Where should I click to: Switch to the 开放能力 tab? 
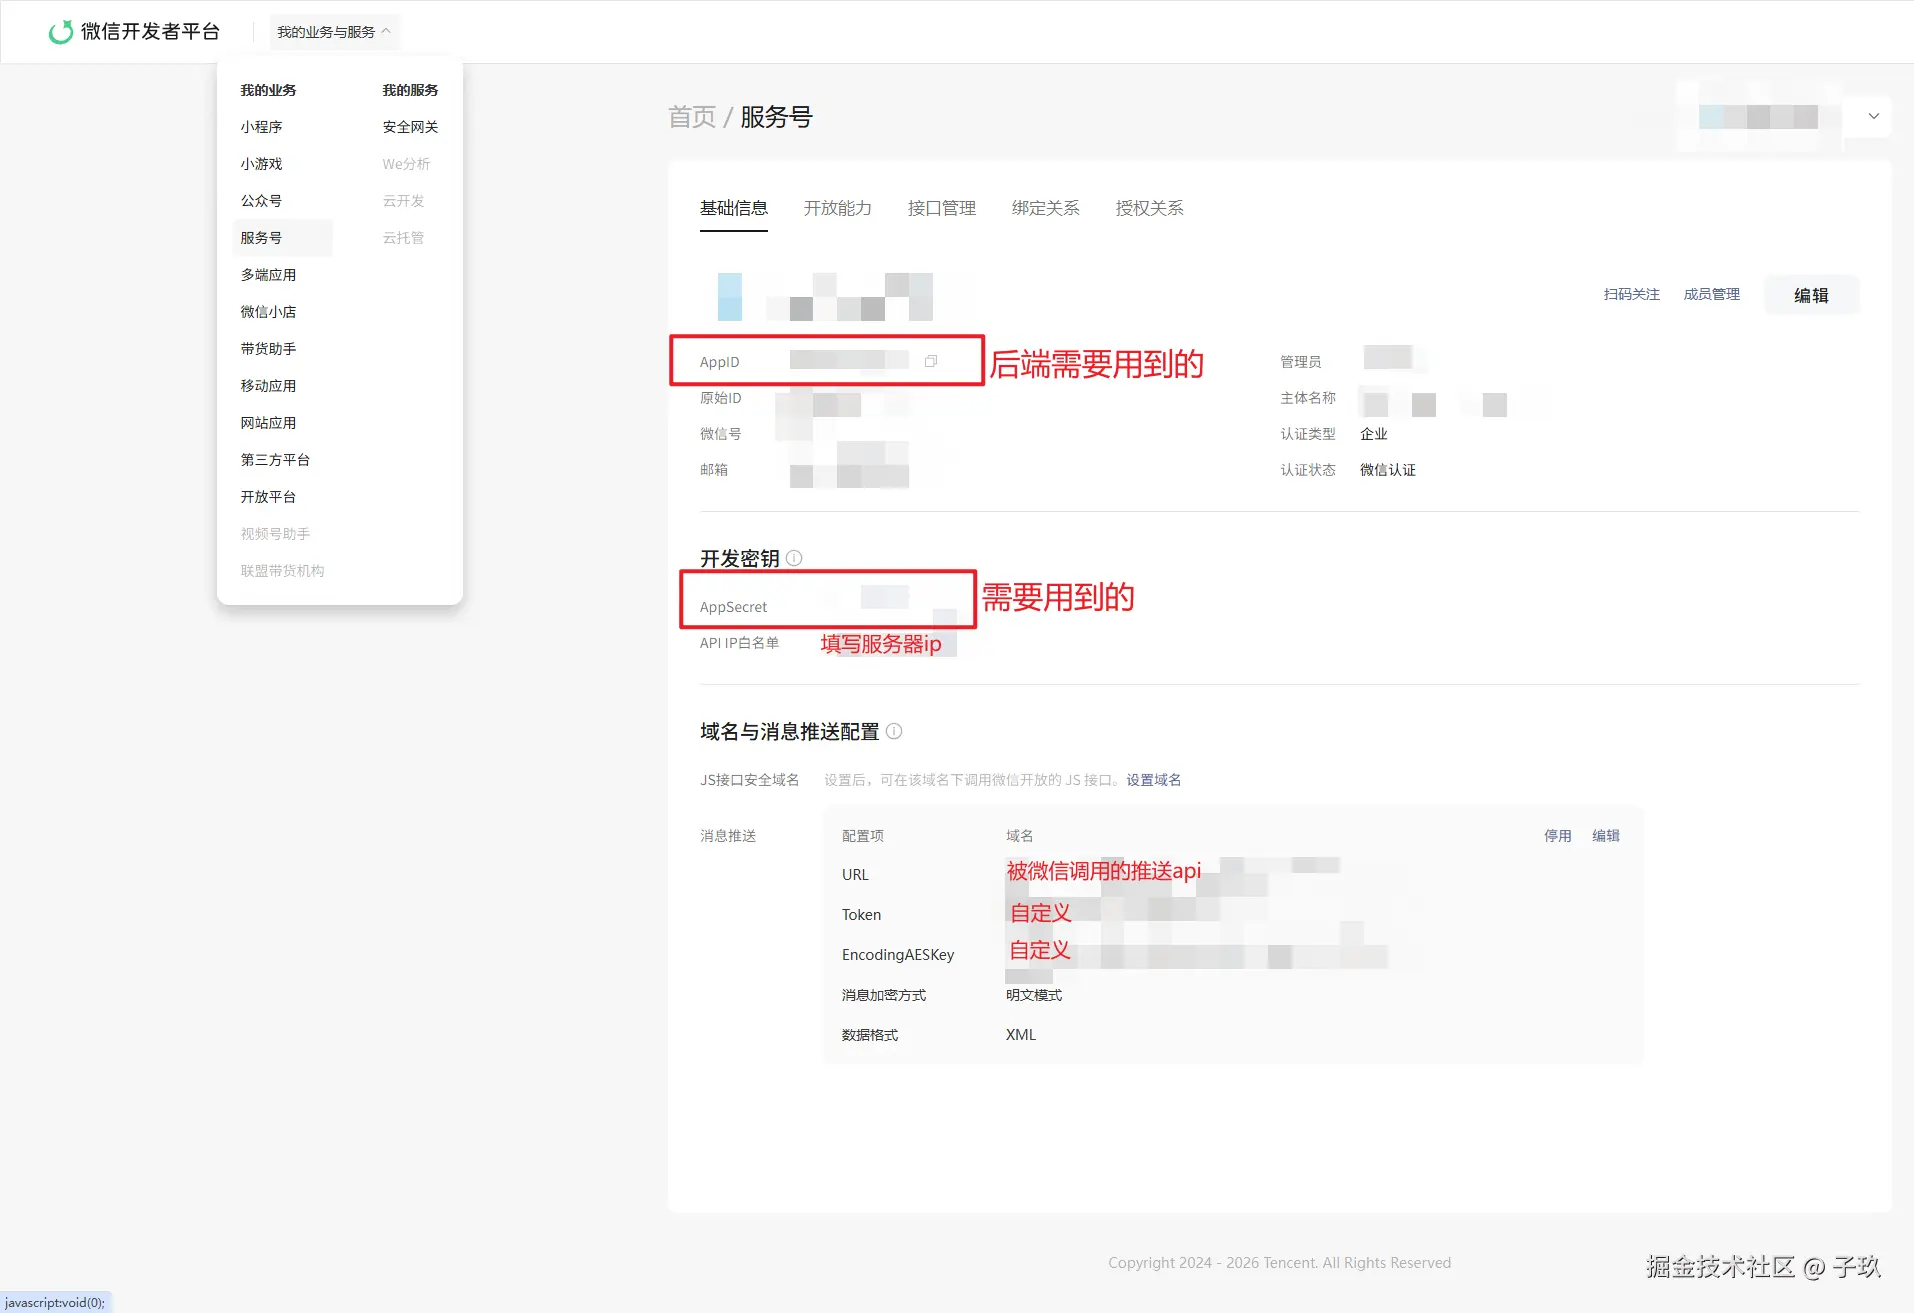(x=838, y=208)
